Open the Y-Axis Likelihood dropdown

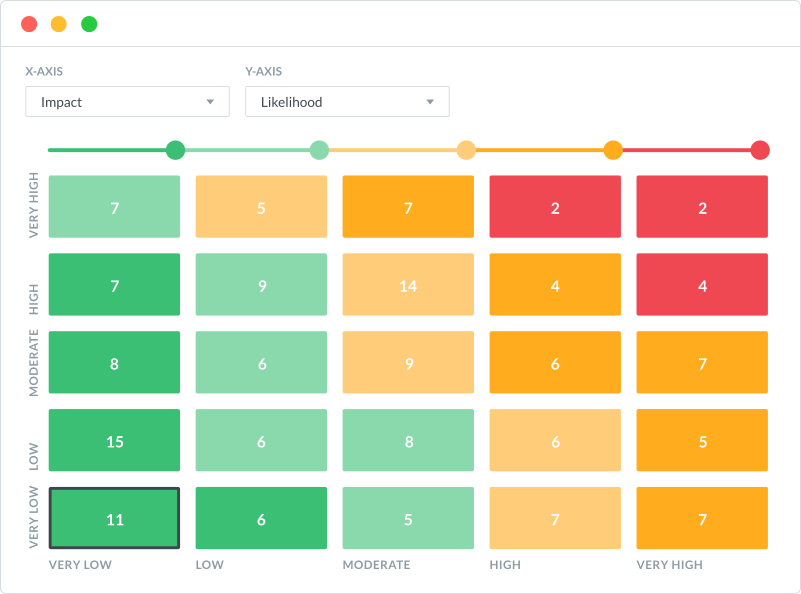pyautogui.click(x=347, y=101)
